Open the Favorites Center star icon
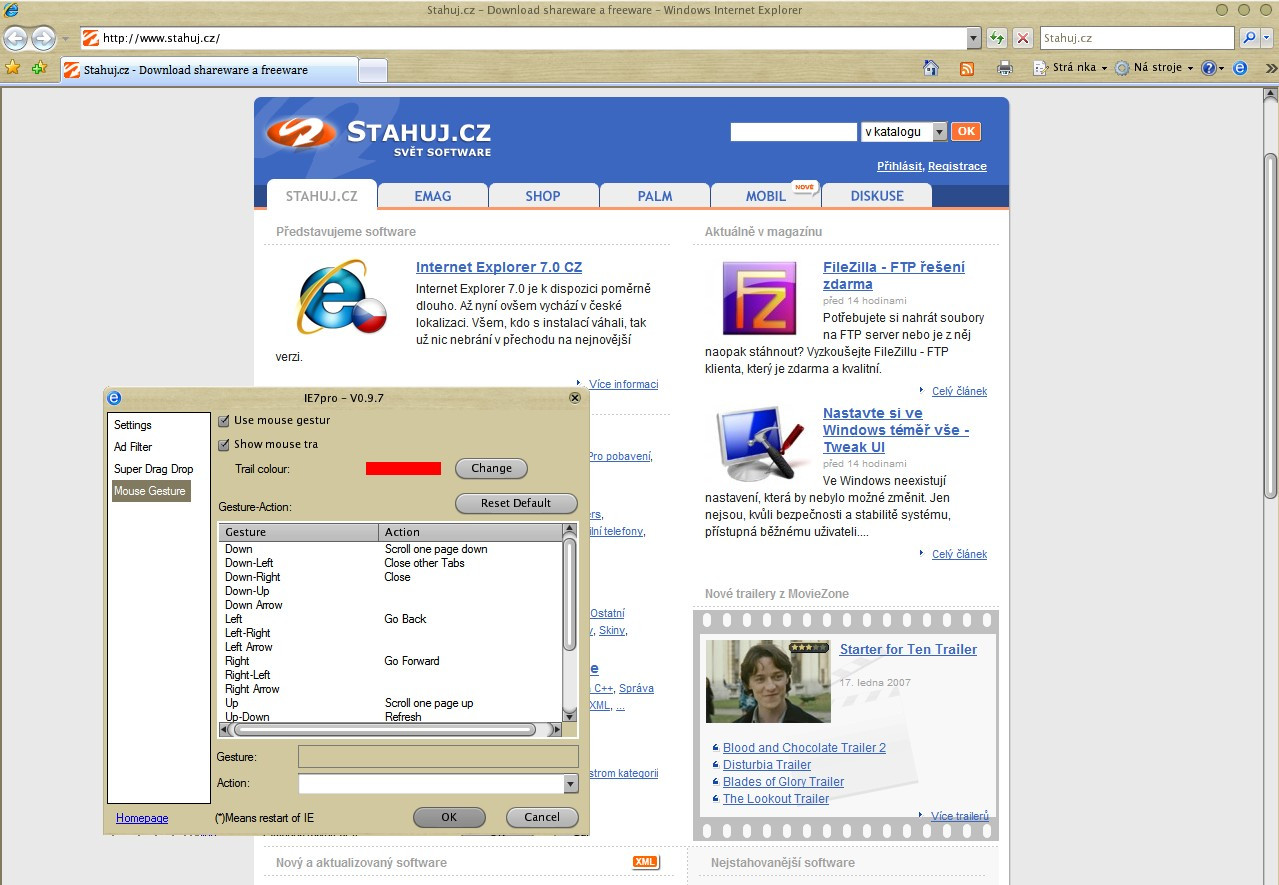Image resolution: width=1279 pixels, height=885 pixels. 13,68
